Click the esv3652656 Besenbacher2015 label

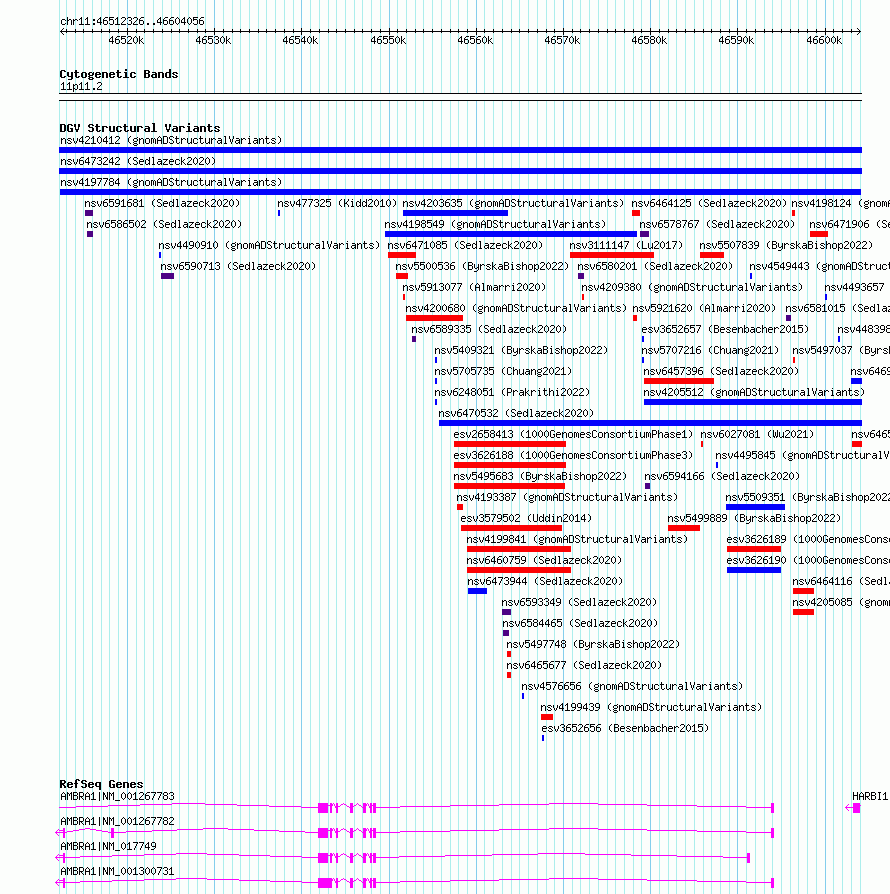point(625,729)
